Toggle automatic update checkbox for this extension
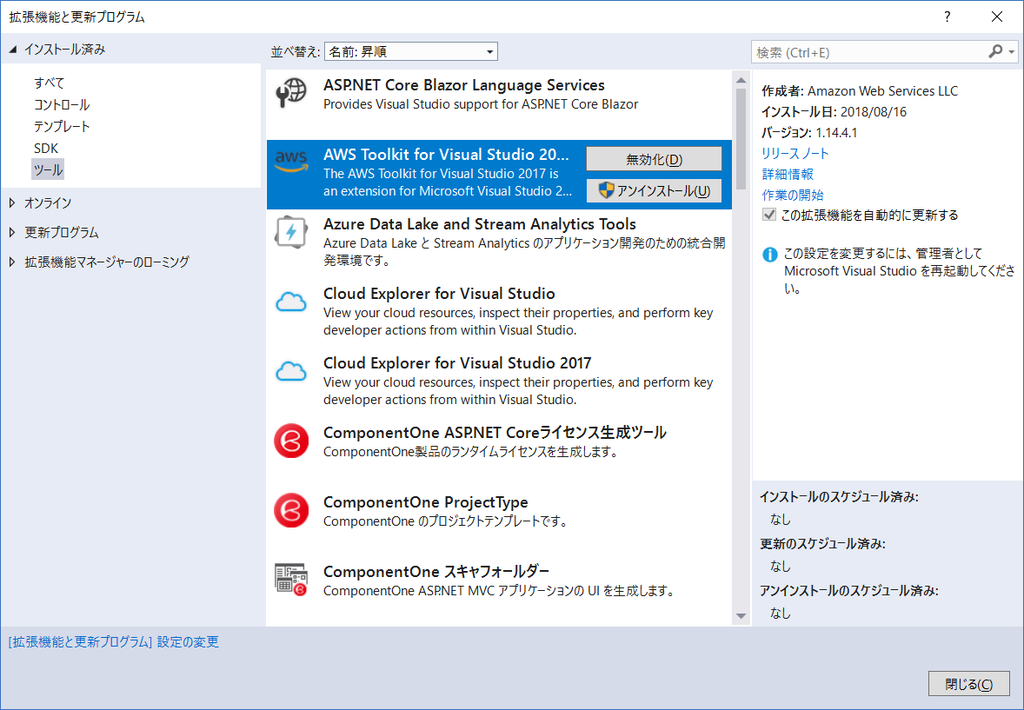Viewport: 1024px width, 710px height. pos(769,215)
